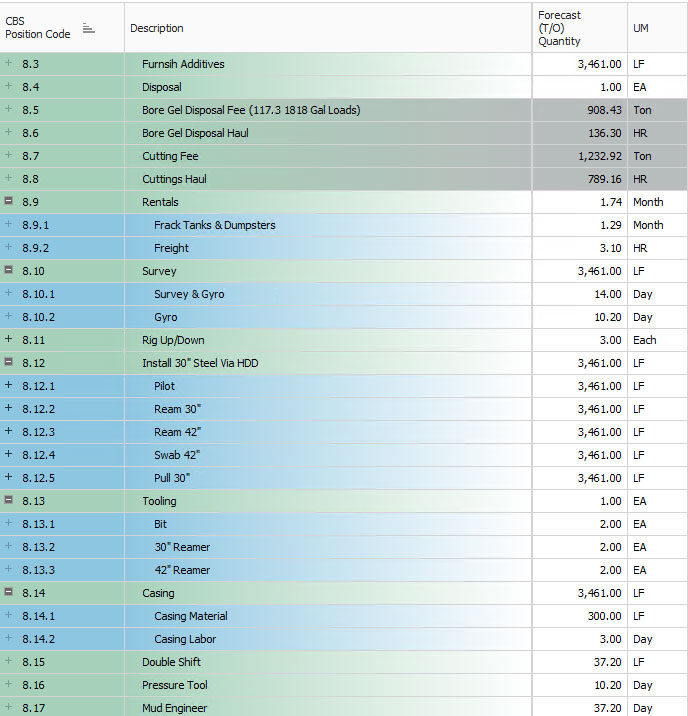This screenshot has height=716, width=688.
Task: Select the Casing Labor description
Action: click(x=185, y=639)
